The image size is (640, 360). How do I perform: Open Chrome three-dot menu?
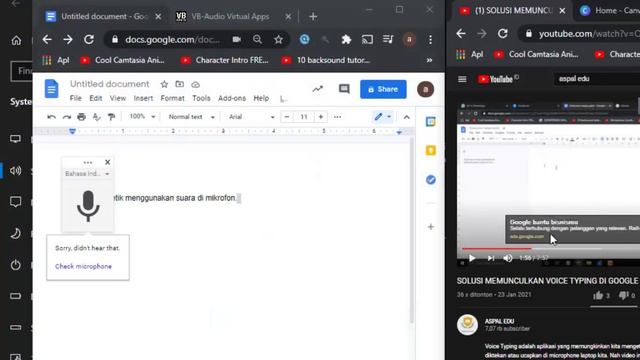tap(430, 40)
